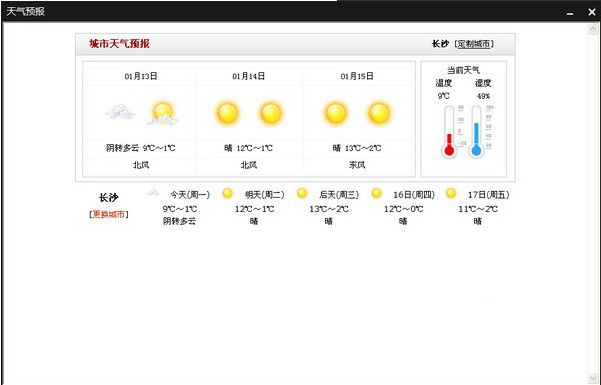Click the 今天(周一) day label

[x=190, y=195]
